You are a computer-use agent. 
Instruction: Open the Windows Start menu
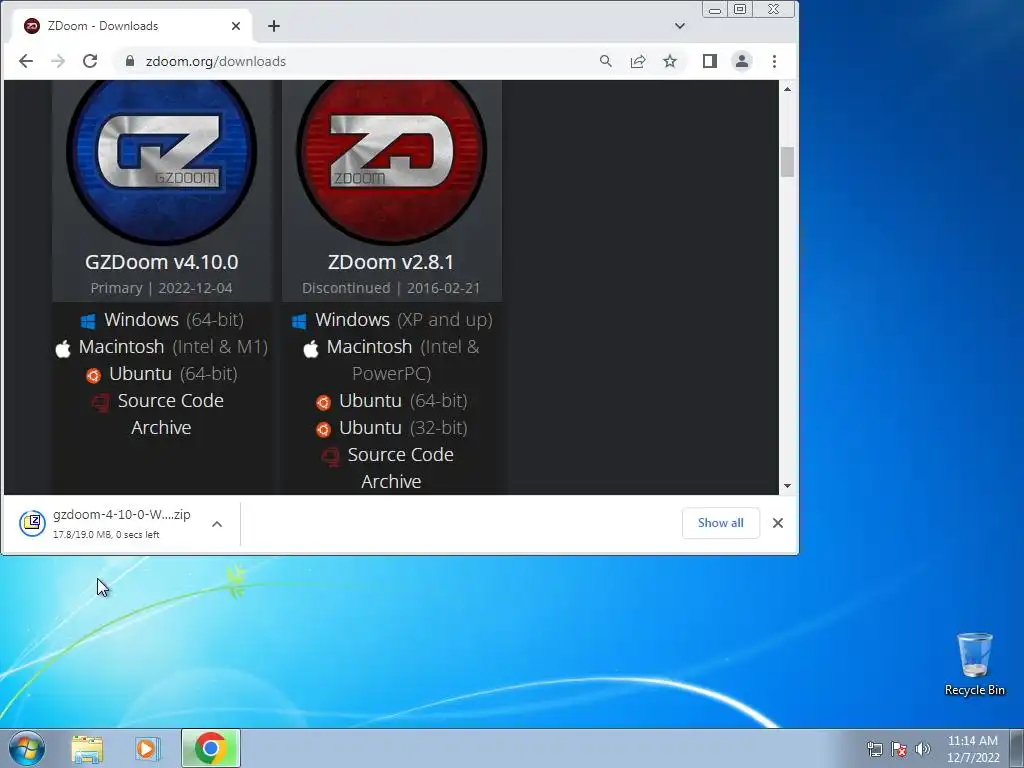point(27,748)
